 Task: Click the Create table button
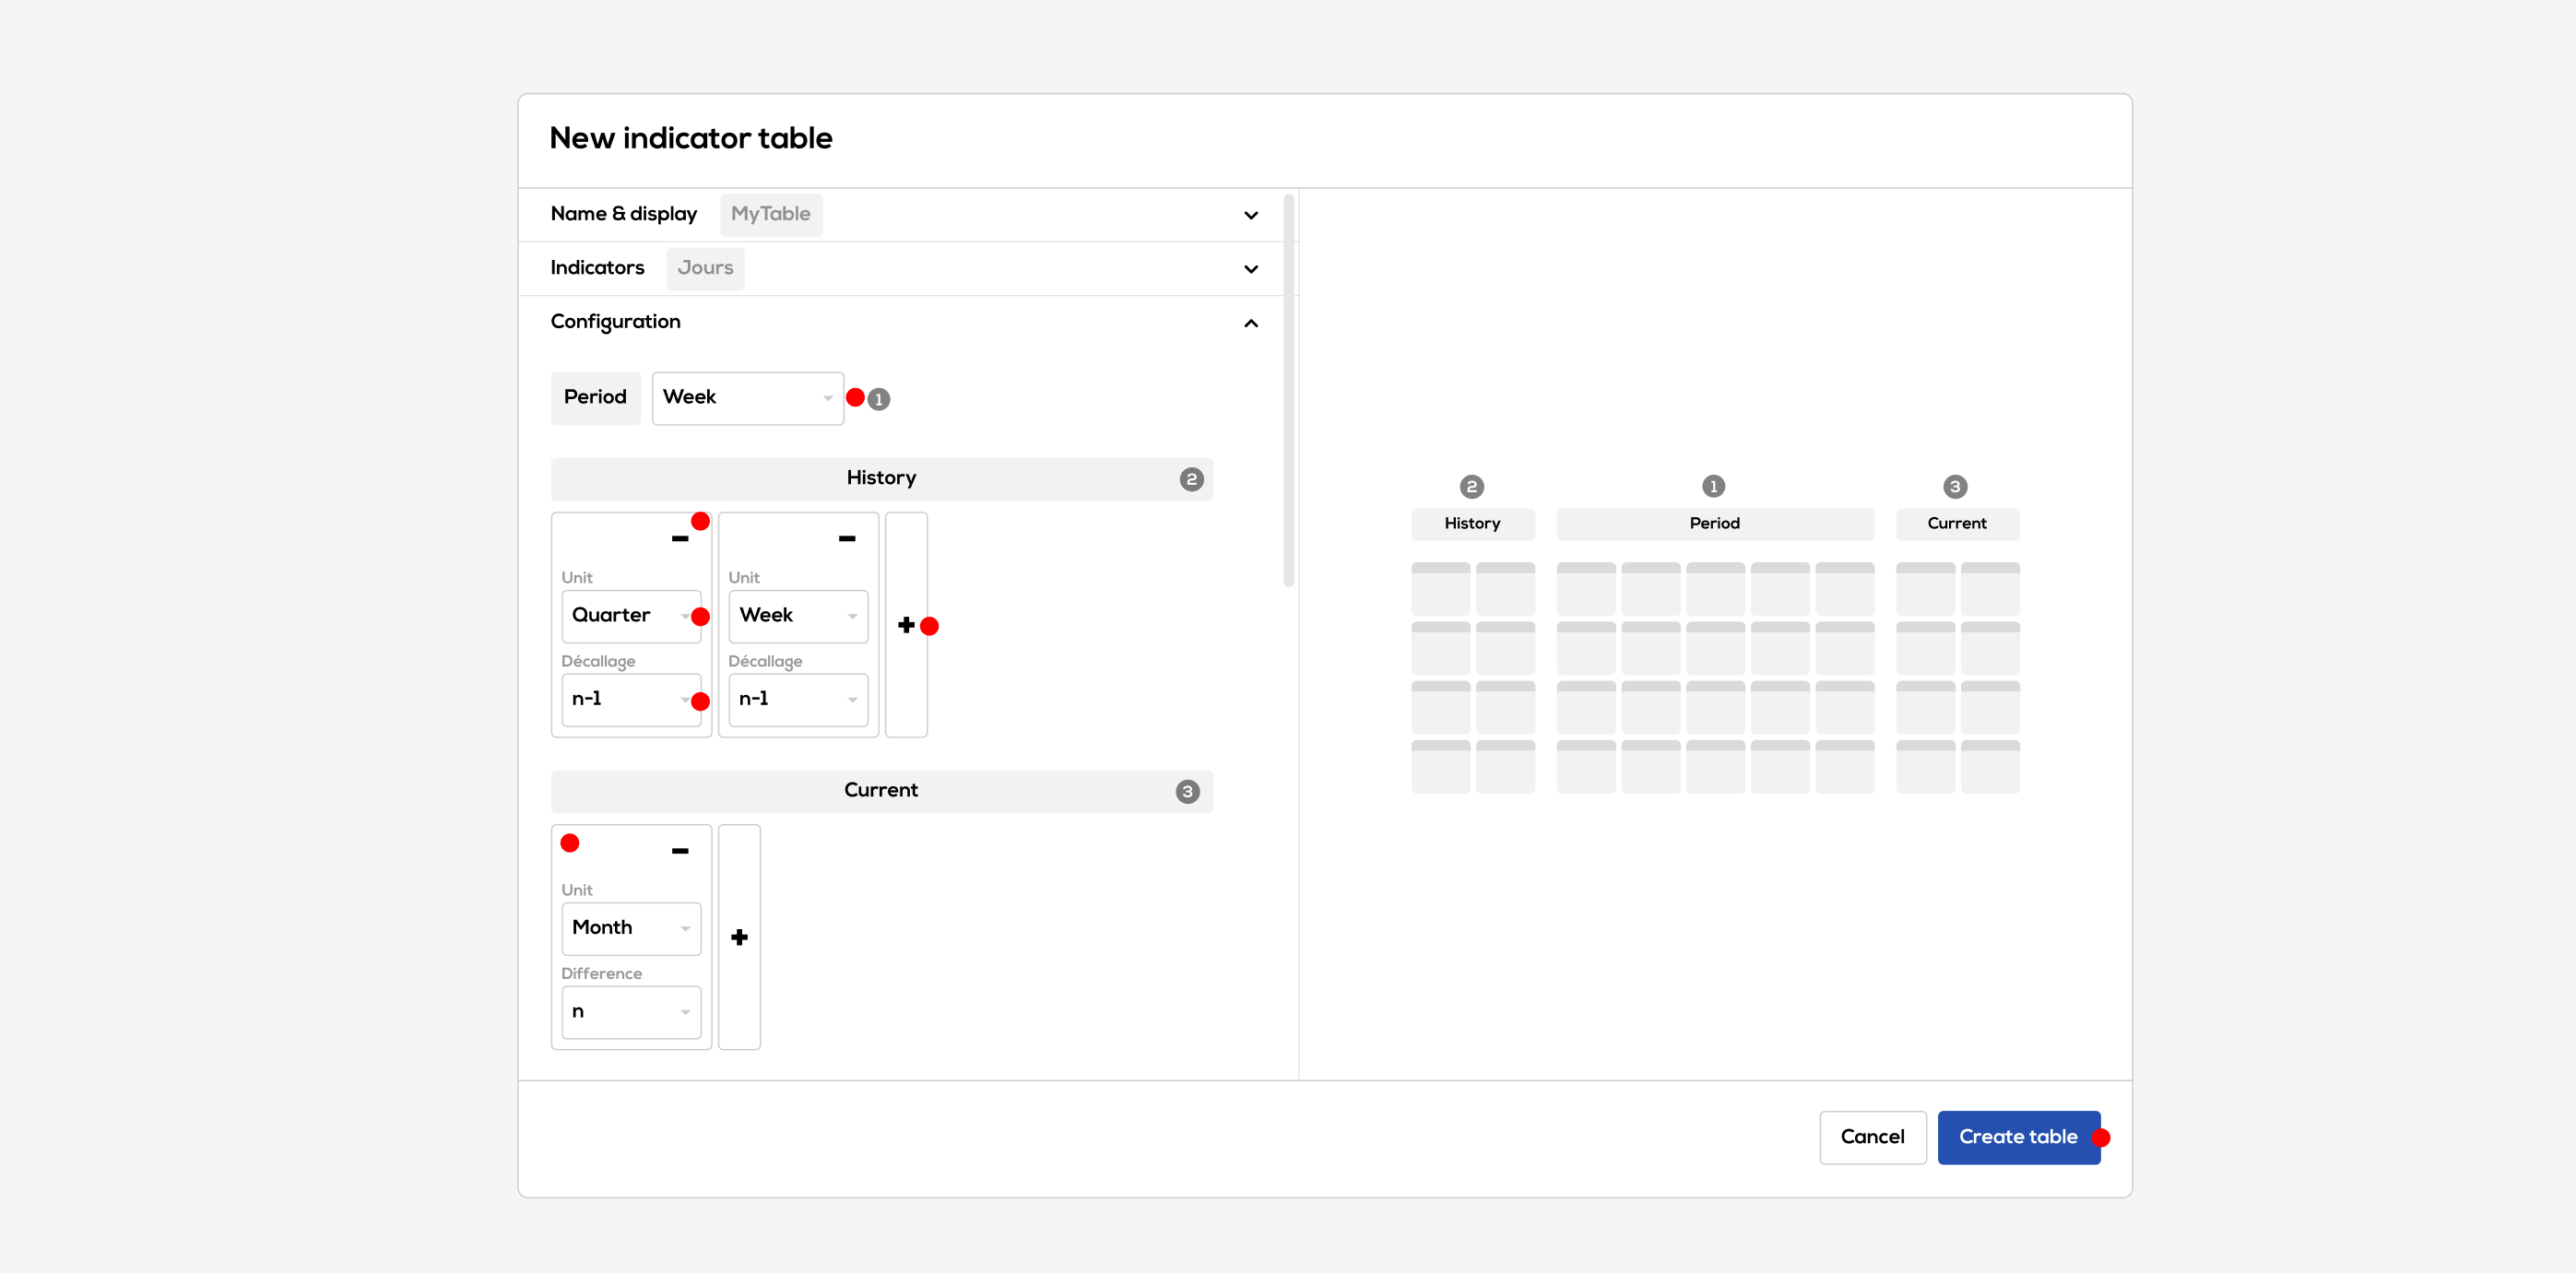pyautogui.click(x=2017, y=1137)
